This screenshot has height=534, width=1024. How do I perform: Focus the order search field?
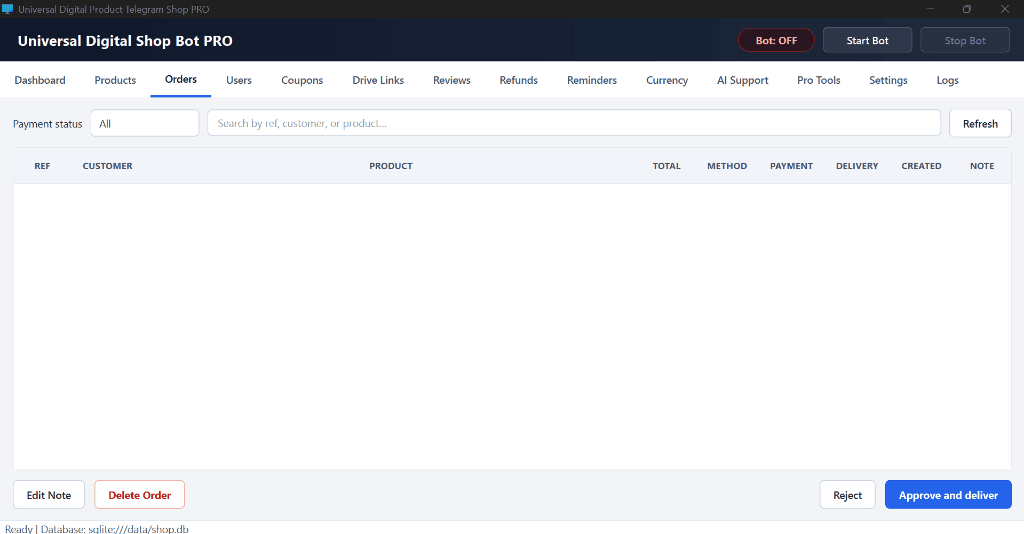point(574,123)
